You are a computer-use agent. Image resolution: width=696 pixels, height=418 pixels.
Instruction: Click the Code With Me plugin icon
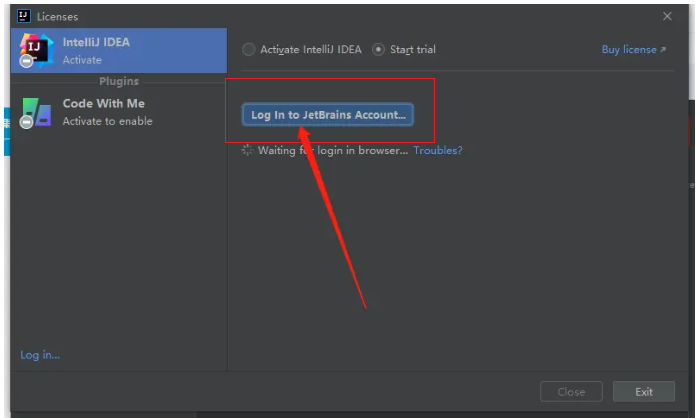36,113
